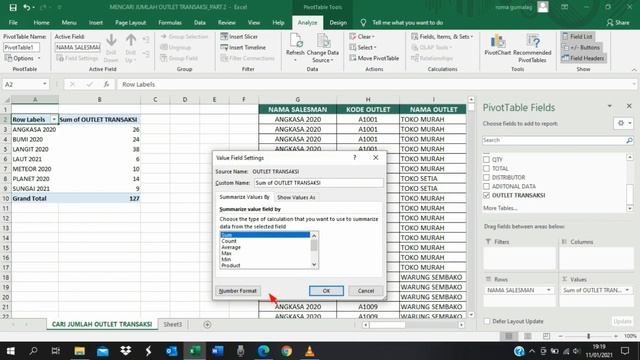Switch to the Formulas ribbon tab
The image size is (640, 360).
point(170,22)
